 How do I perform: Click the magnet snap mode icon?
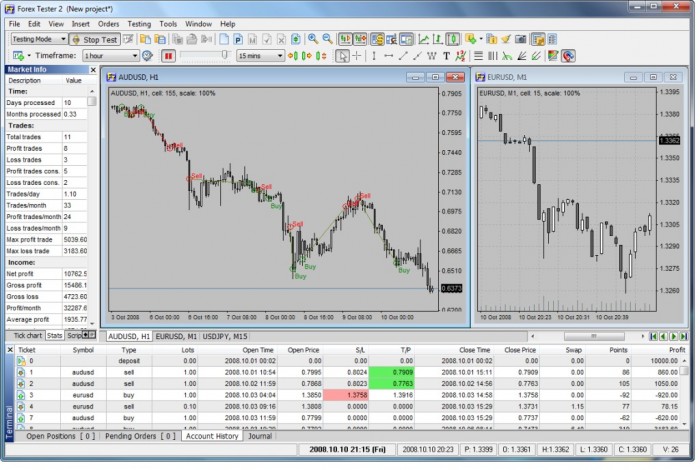click(x=568, y=56)
